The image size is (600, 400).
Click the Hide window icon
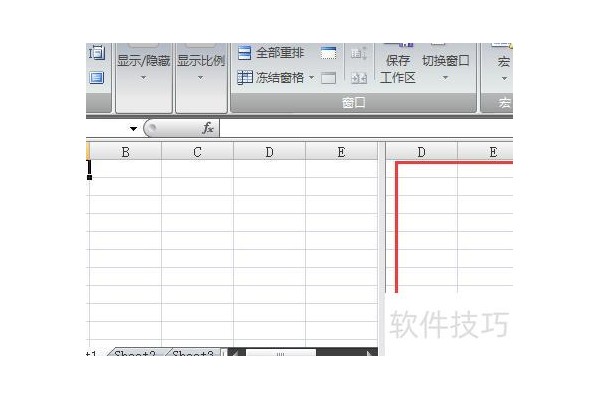click(328, 78)
